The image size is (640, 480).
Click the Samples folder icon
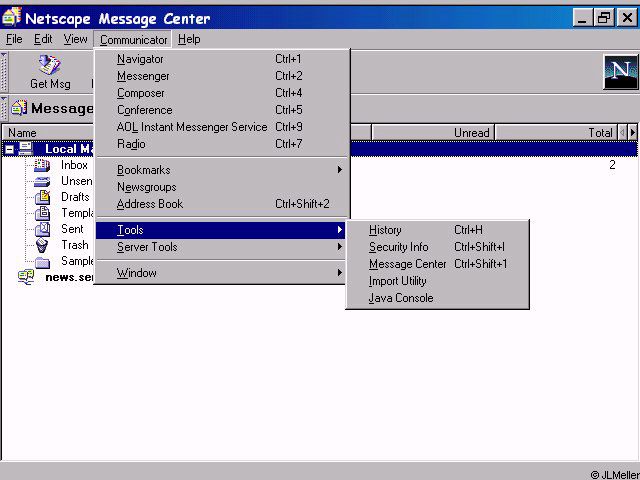(x=42, y=262)
